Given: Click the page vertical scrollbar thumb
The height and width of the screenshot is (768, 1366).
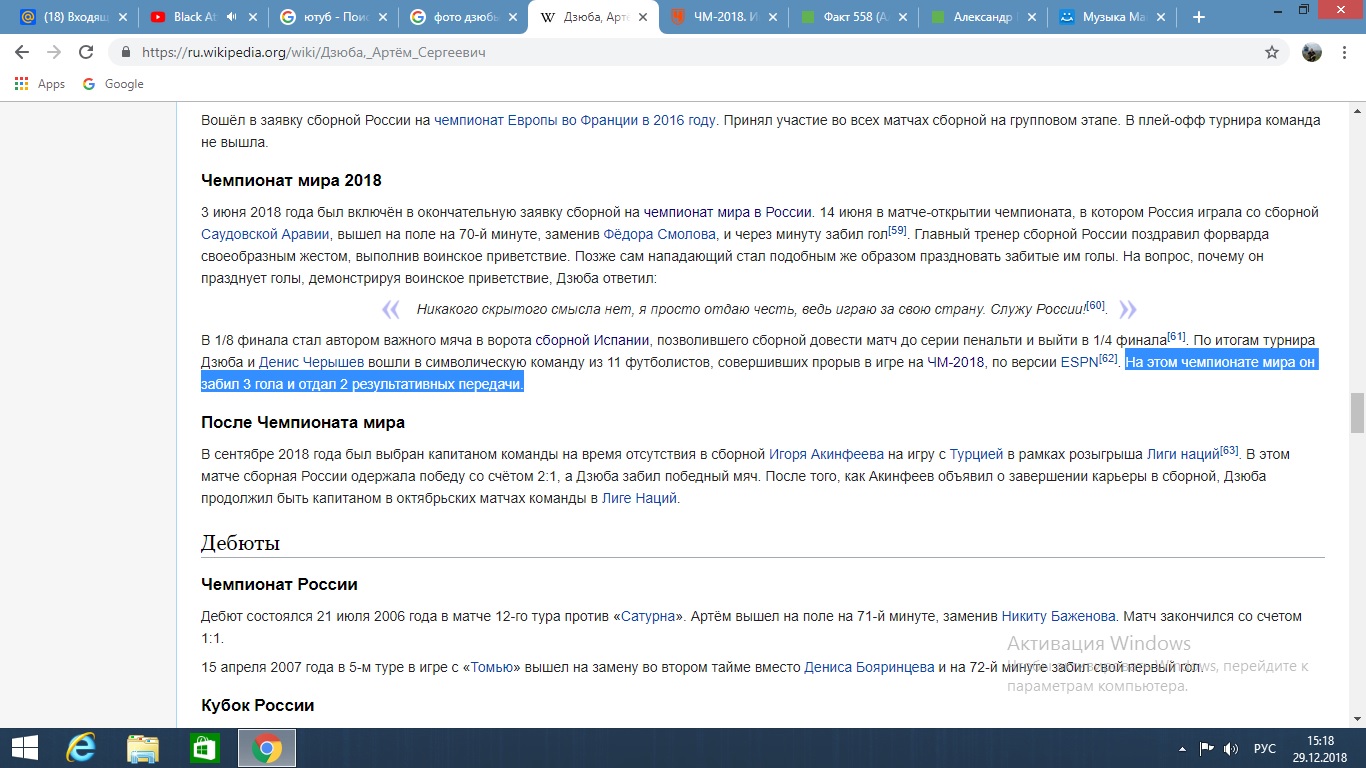Looking at the screenshot, I should (1357, 413).
